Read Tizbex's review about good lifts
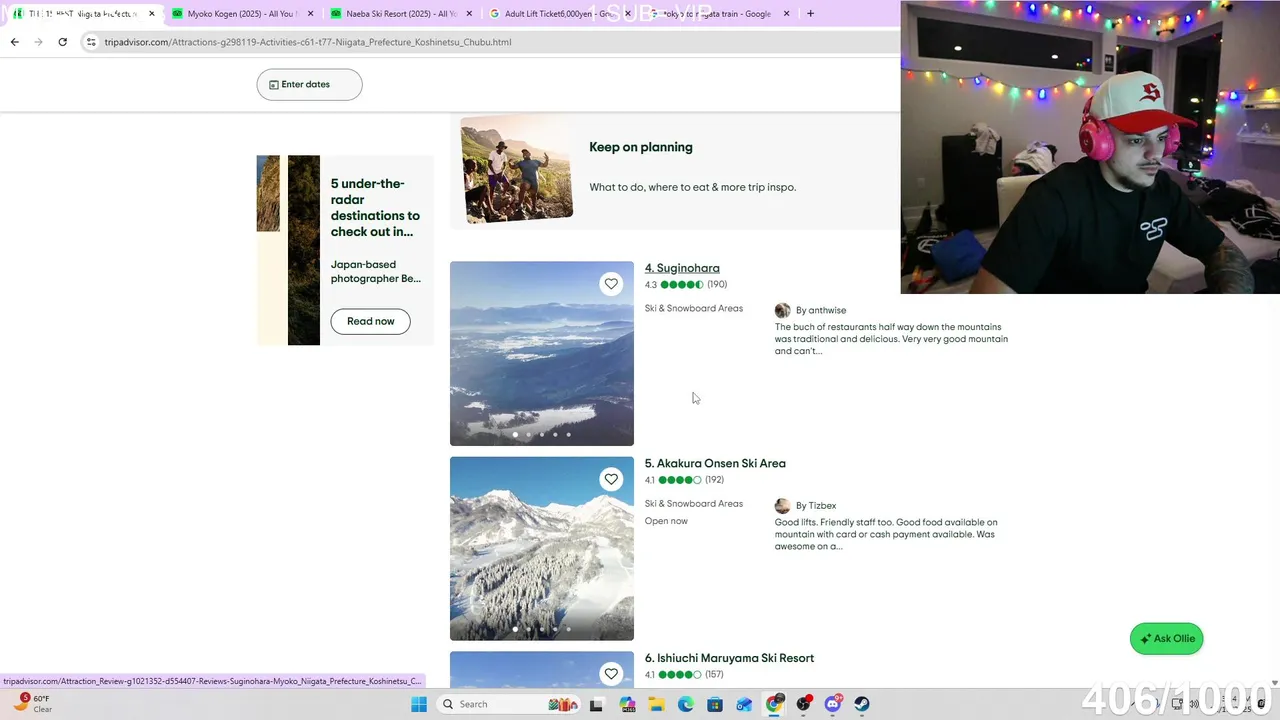 click(x=886, y=534)
